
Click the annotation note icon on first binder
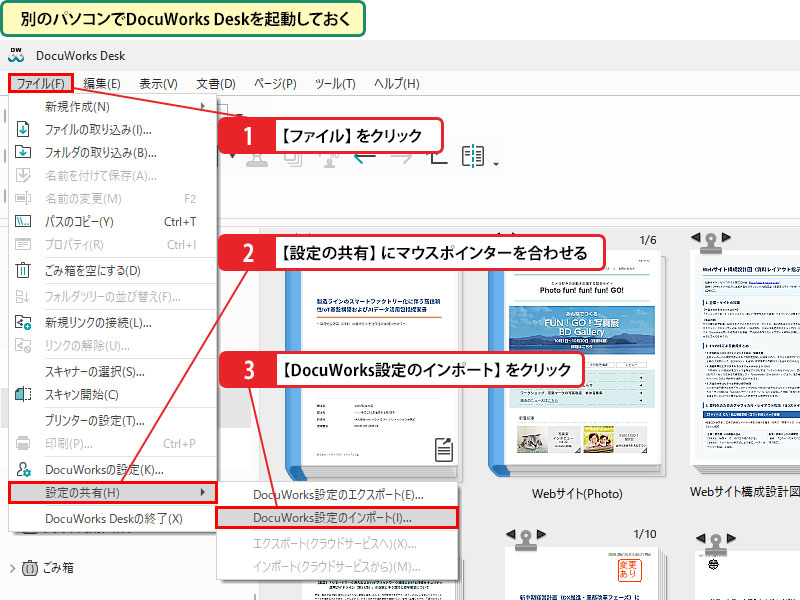[x=444, y=449]
